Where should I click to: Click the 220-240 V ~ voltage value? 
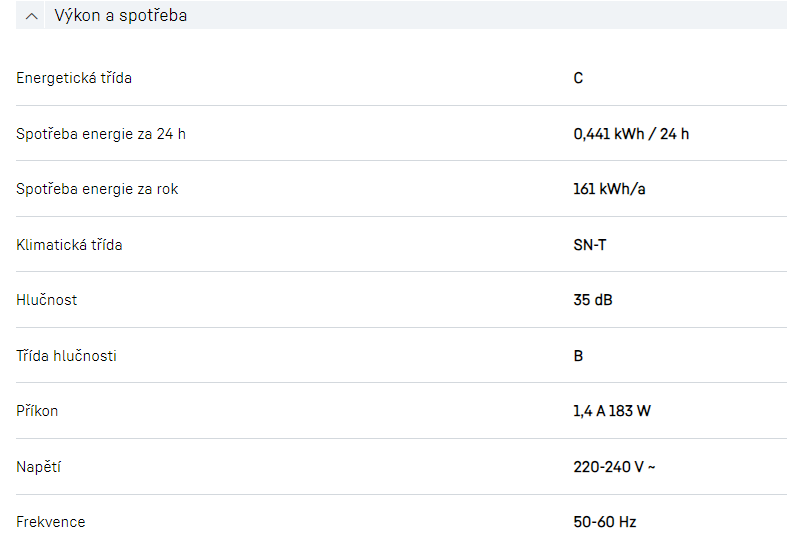(614, 467)
